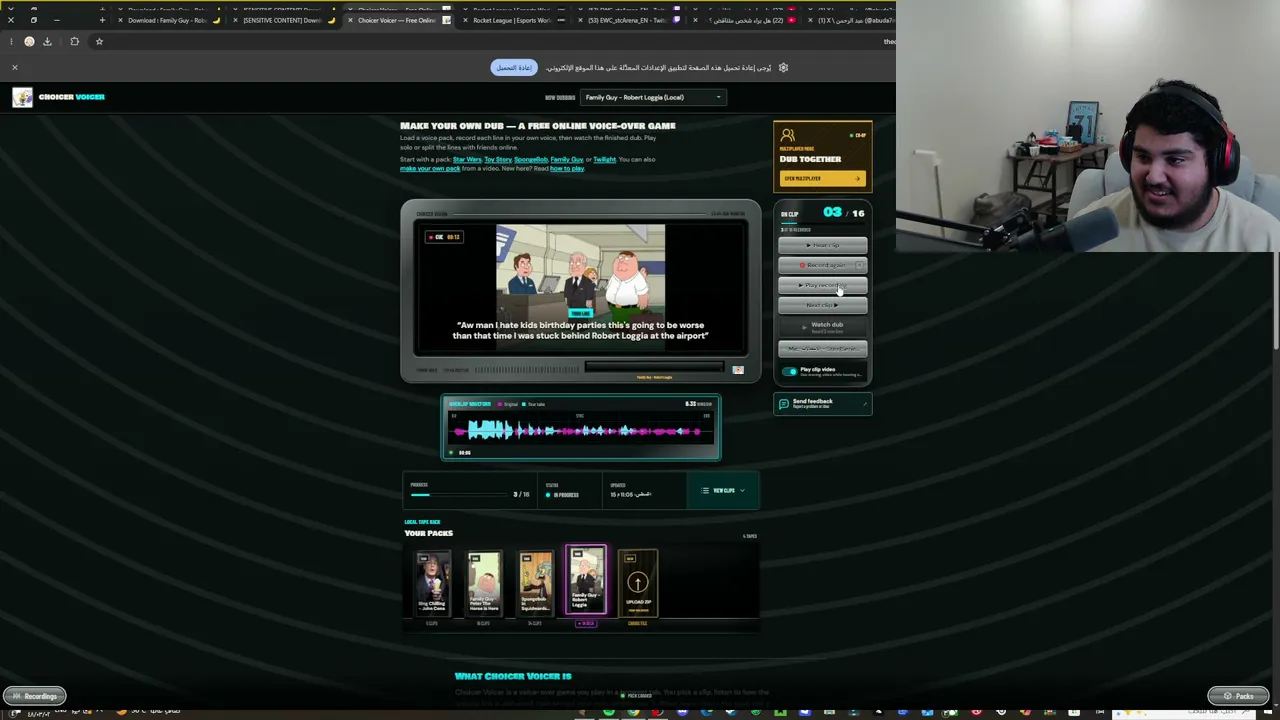The image size is (1280, 720).
Task: Click the Upload ZIP tape card
Action: coord(637,582)
